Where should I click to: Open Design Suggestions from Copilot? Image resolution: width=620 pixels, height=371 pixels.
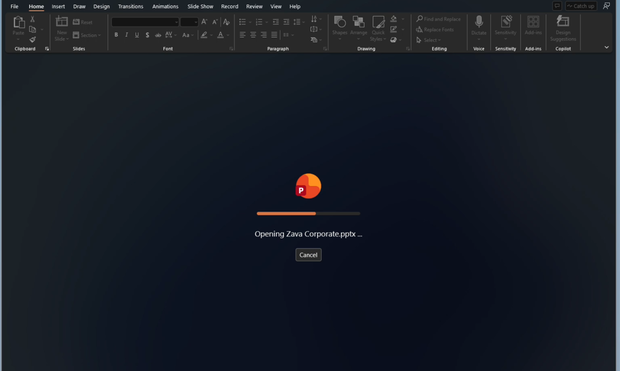(x=563, y=28)
